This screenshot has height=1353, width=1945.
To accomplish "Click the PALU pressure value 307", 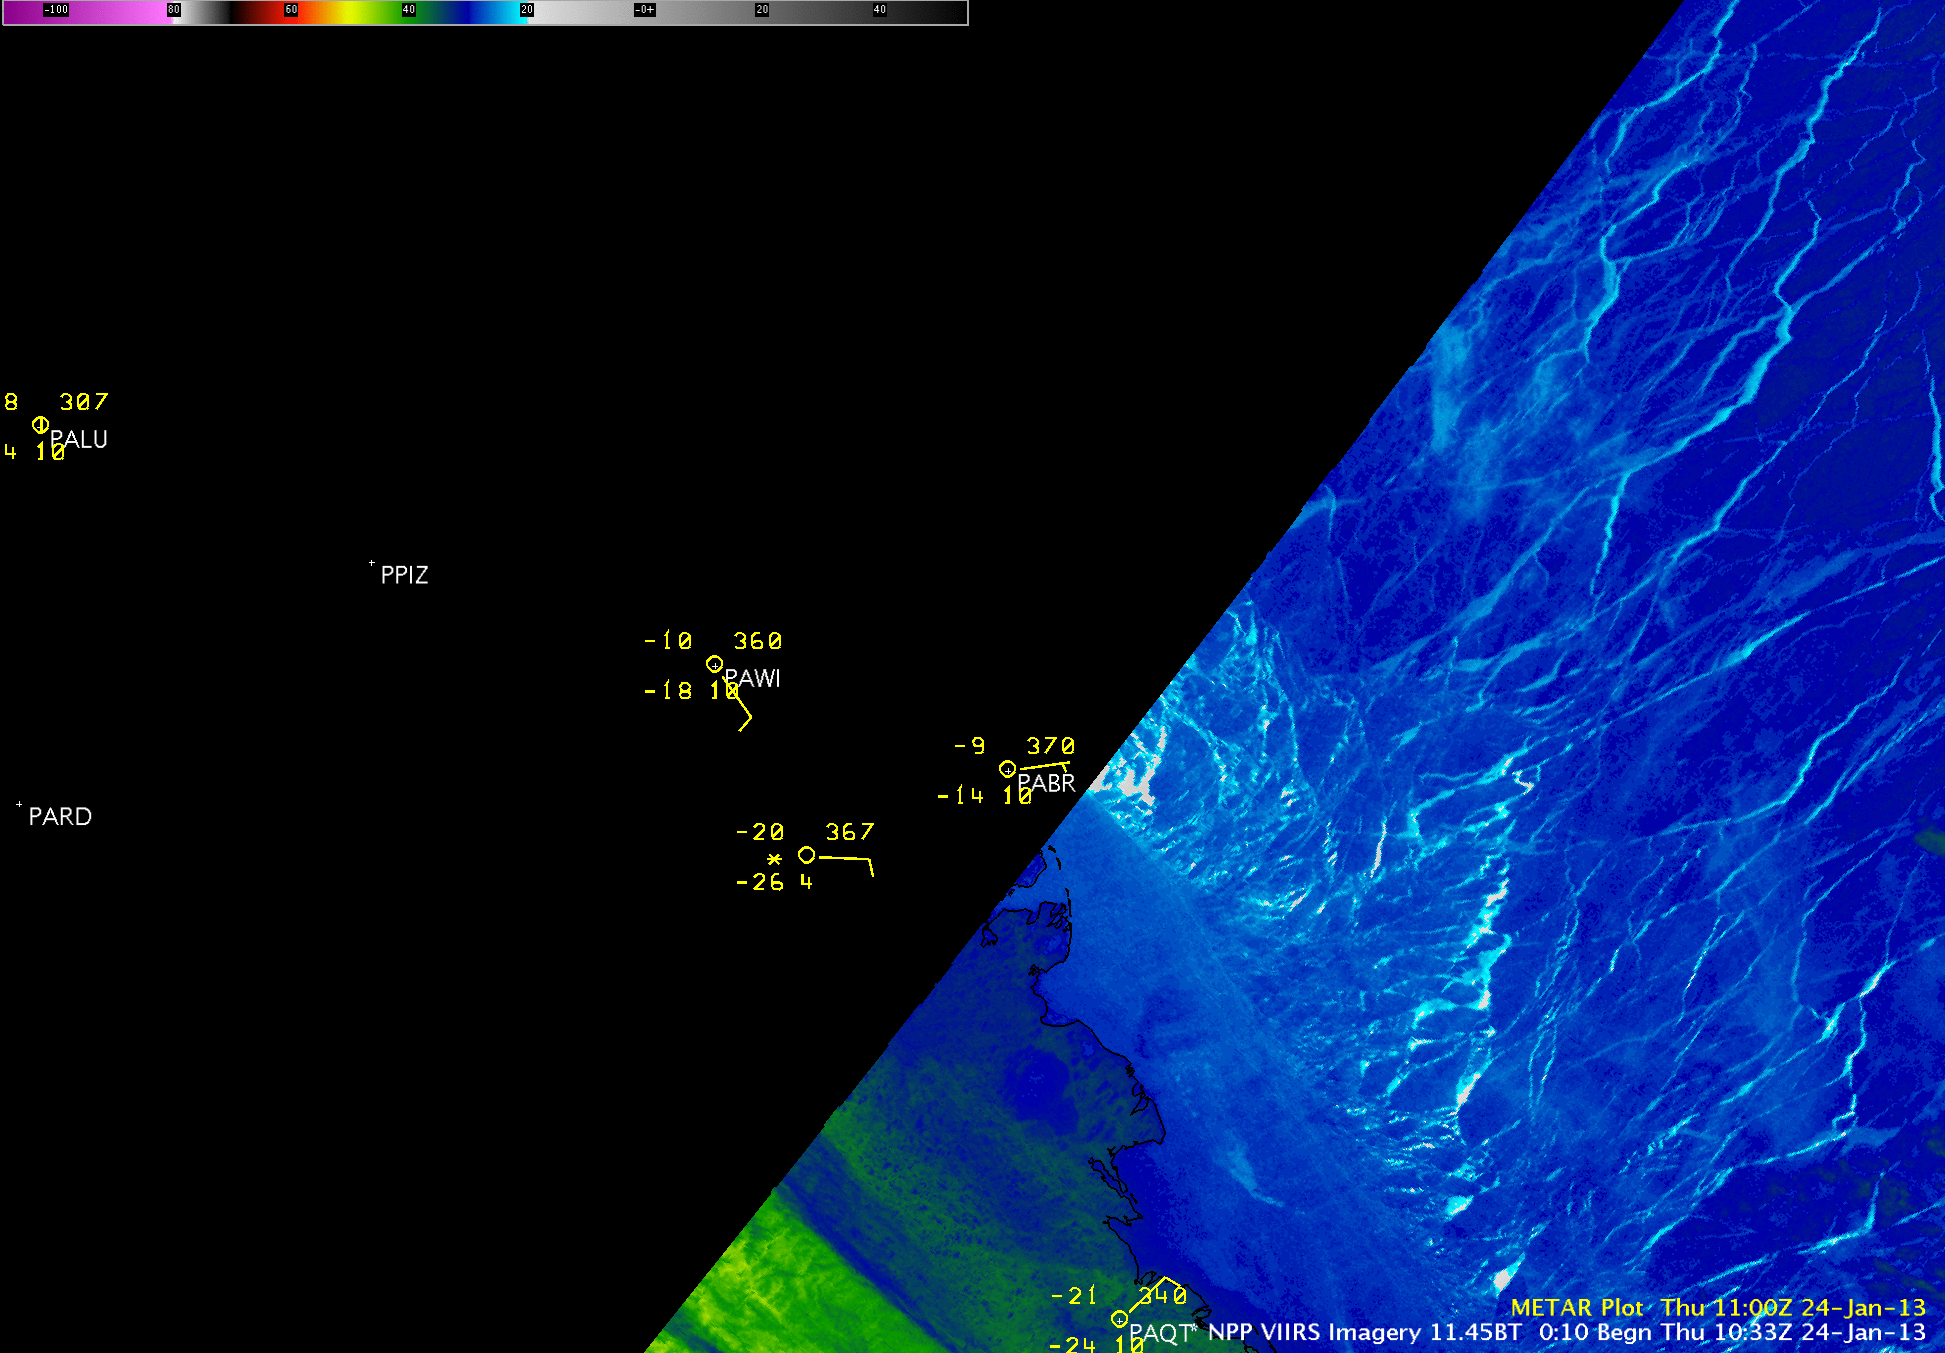I will tap(83, 402).
